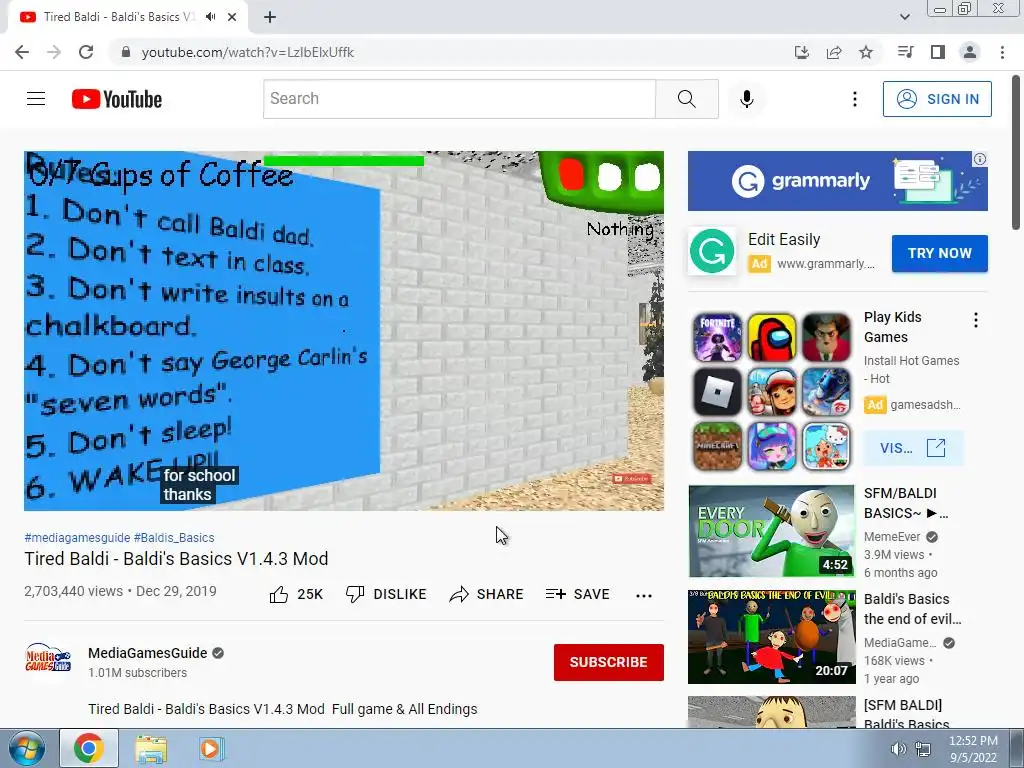Screen dimensions: 1024x768
Task: Click the Sign In button
Action: [937, 99]
